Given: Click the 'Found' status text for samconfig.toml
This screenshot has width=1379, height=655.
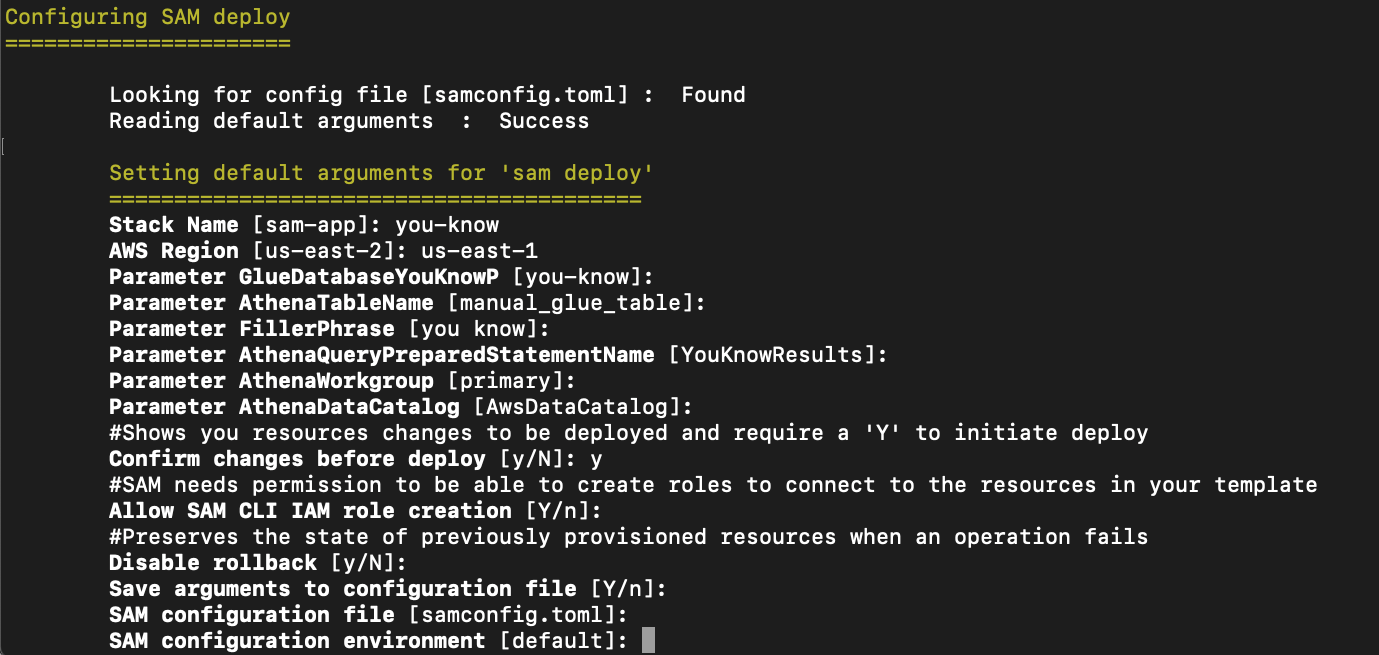Looking at the screenshot, I should pyautogui.click(x=713, y=95).
